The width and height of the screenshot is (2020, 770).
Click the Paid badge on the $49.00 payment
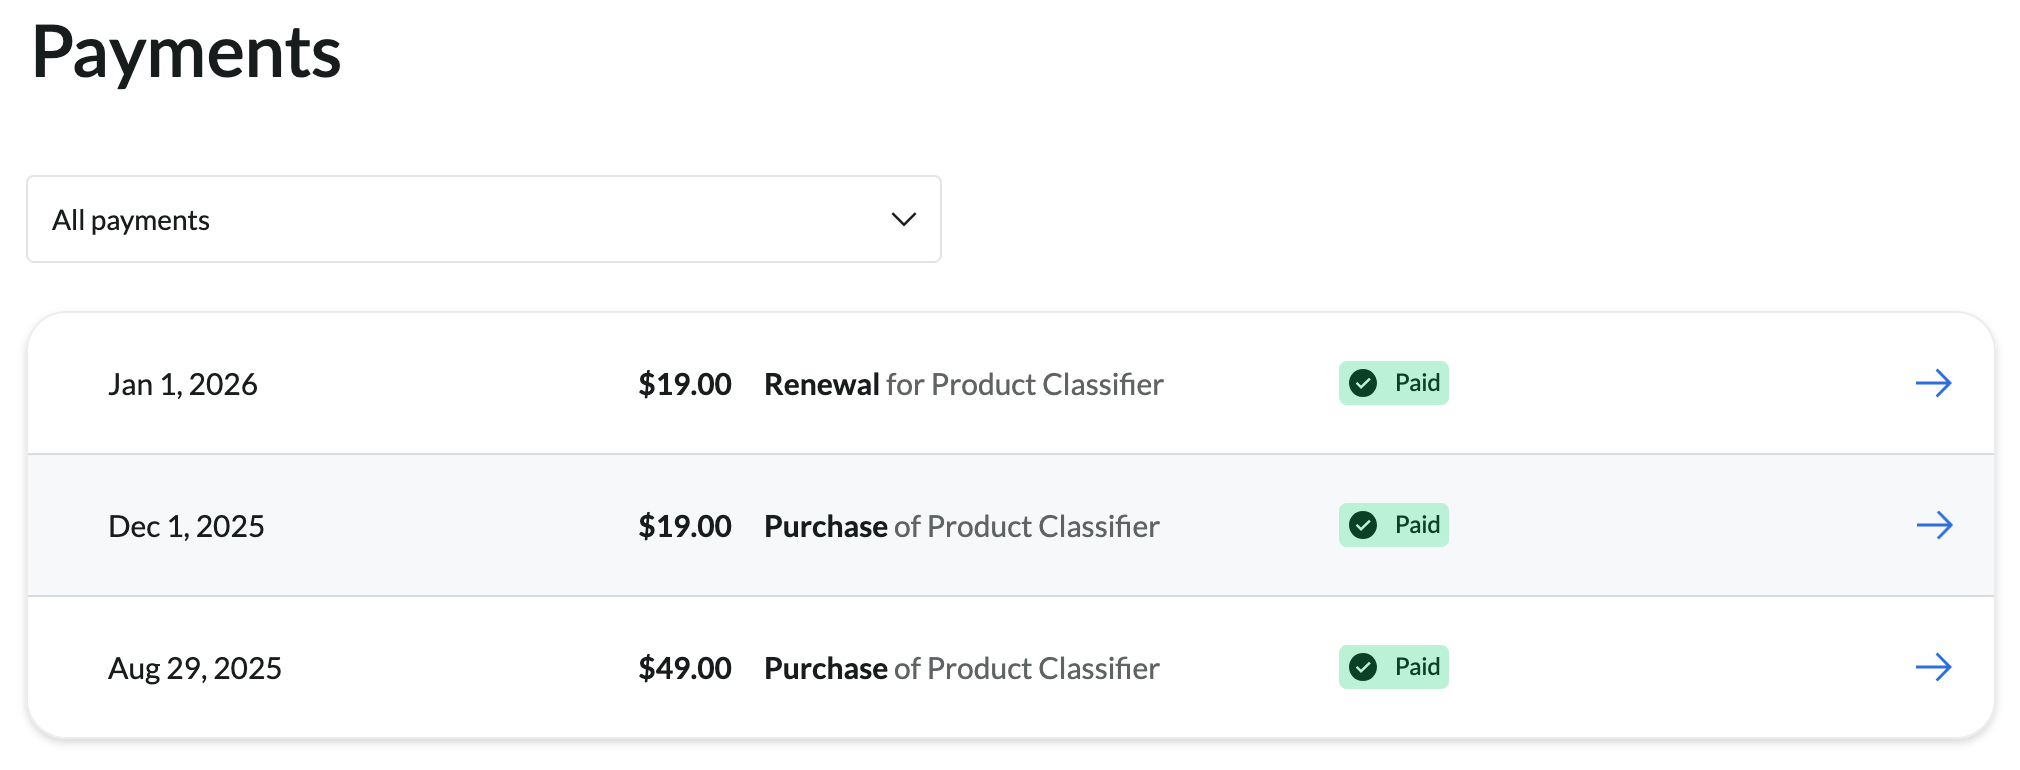pyautogui.click(x=1393, y=666)
